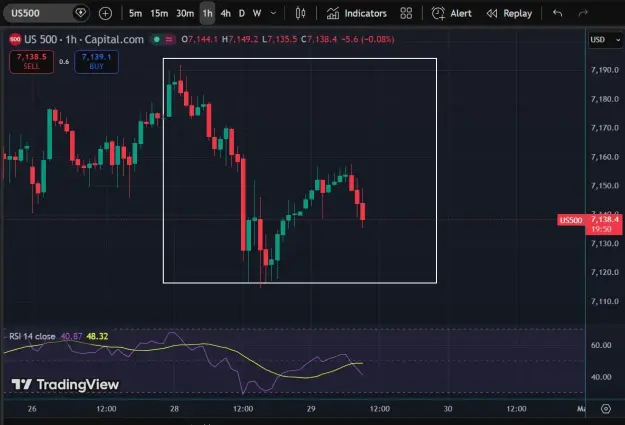
Task: Switch to the 4h timeframe
Action: (226, 14)
